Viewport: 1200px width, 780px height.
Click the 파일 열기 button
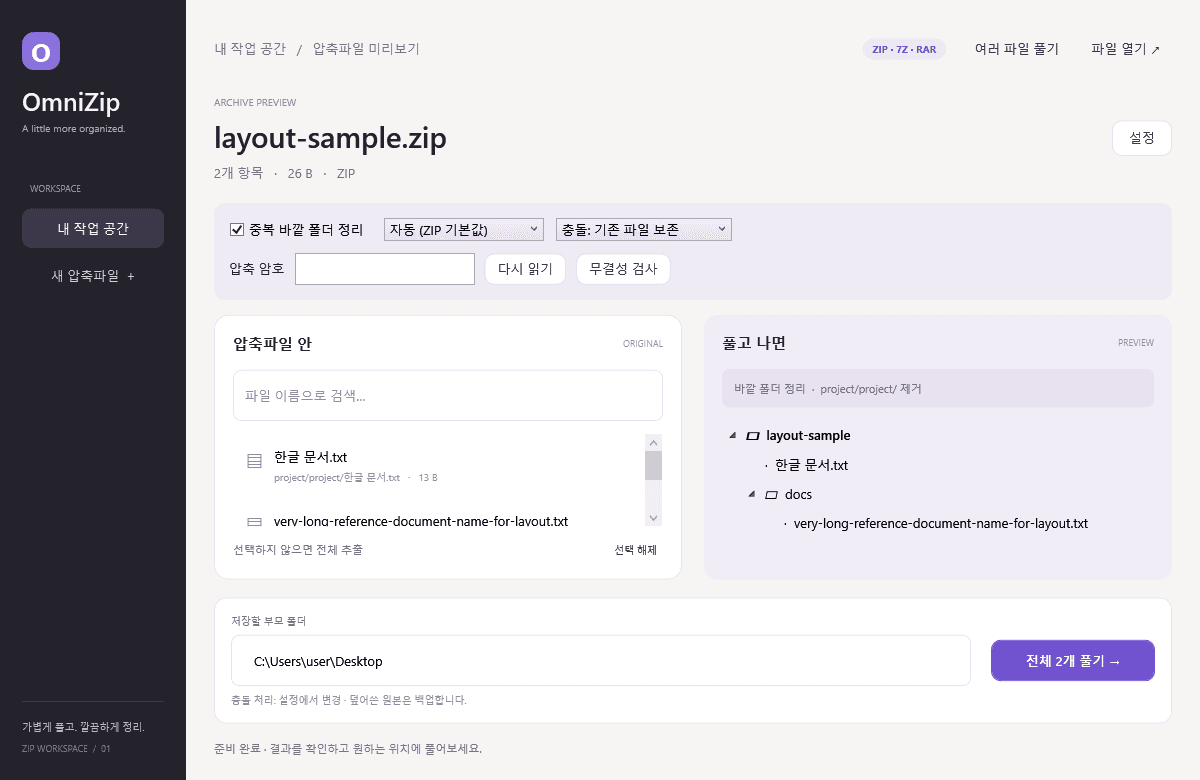click(x=1126, y=49)
